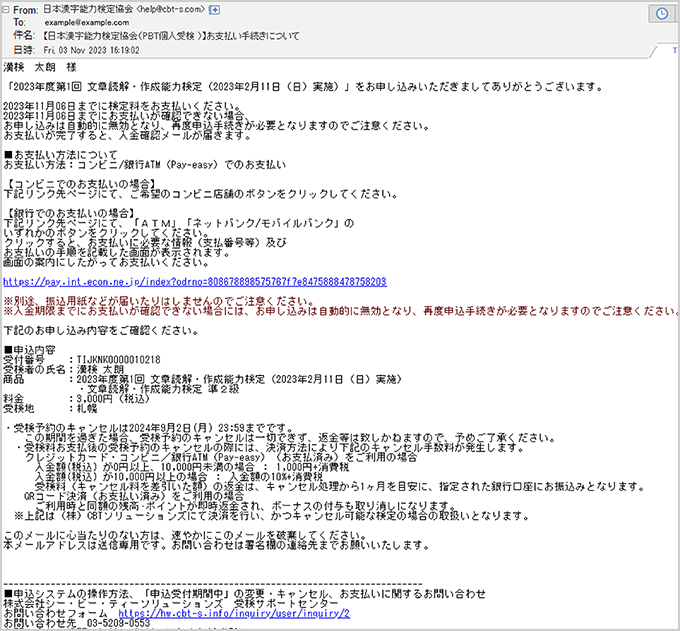
Task: Select the fee 3,000円(税込)
Action: point(113,399)
